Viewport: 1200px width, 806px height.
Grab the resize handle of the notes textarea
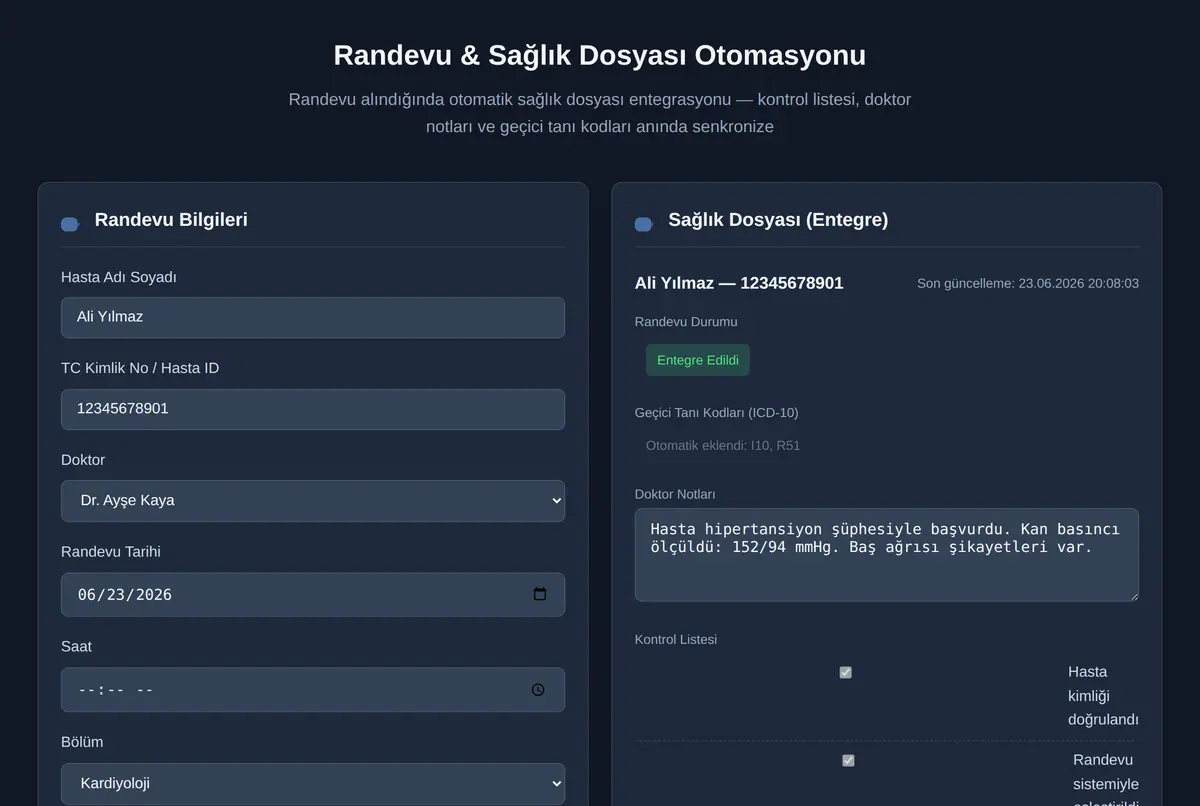(x=1132, y=595)
